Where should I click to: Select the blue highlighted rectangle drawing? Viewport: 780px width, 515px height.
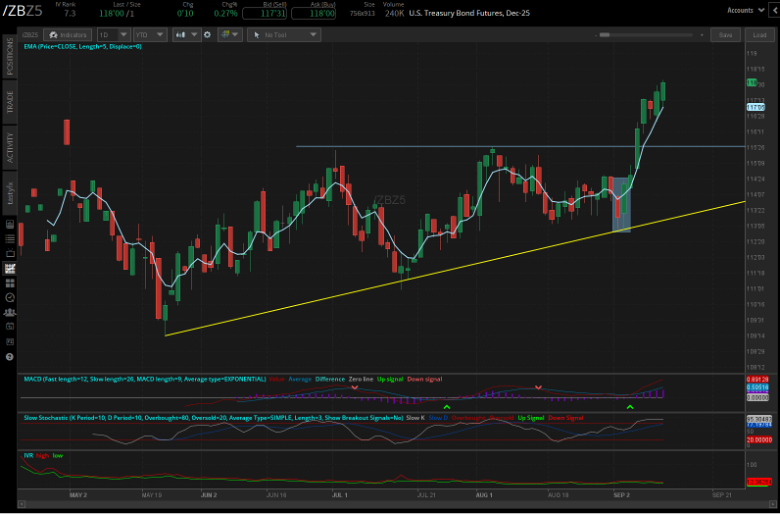click(x=621, y=205)
